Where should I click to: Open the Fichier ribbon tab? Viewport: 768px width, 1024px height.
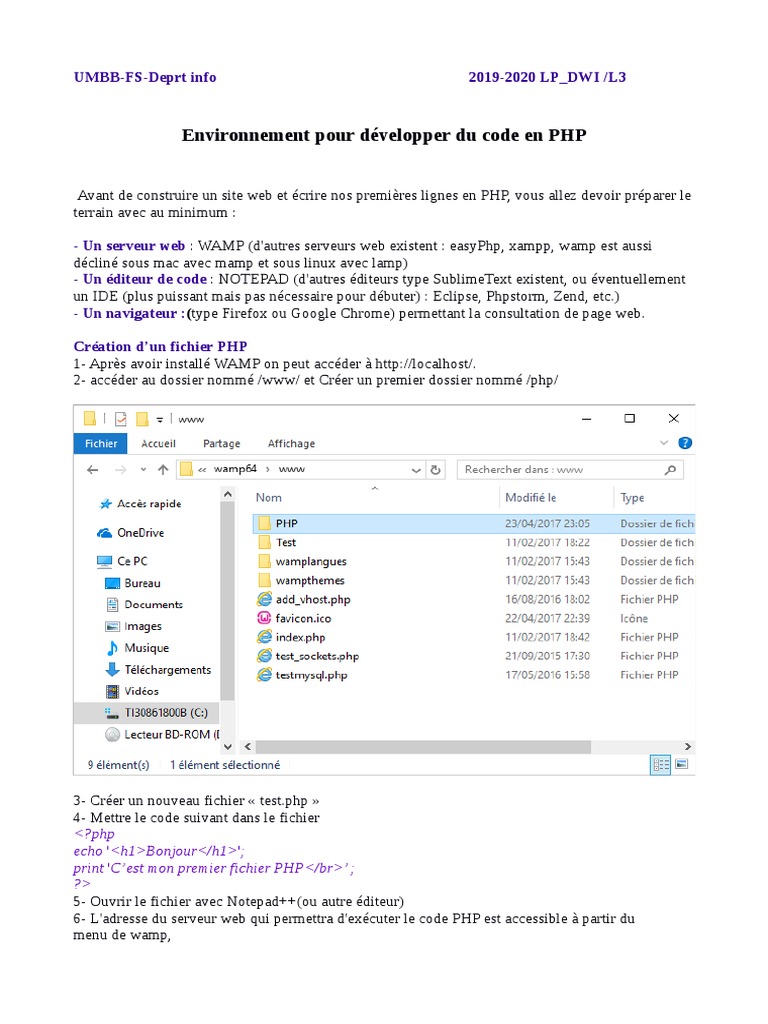[x=101, y=443]
